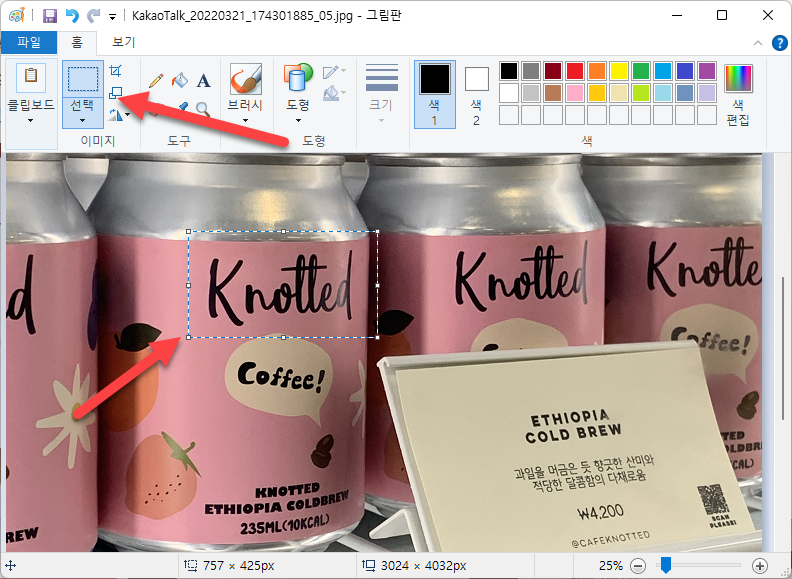Screen dimensions: 792x579
Task: Click the 크기 line thickness button
Action: point(382,94)
